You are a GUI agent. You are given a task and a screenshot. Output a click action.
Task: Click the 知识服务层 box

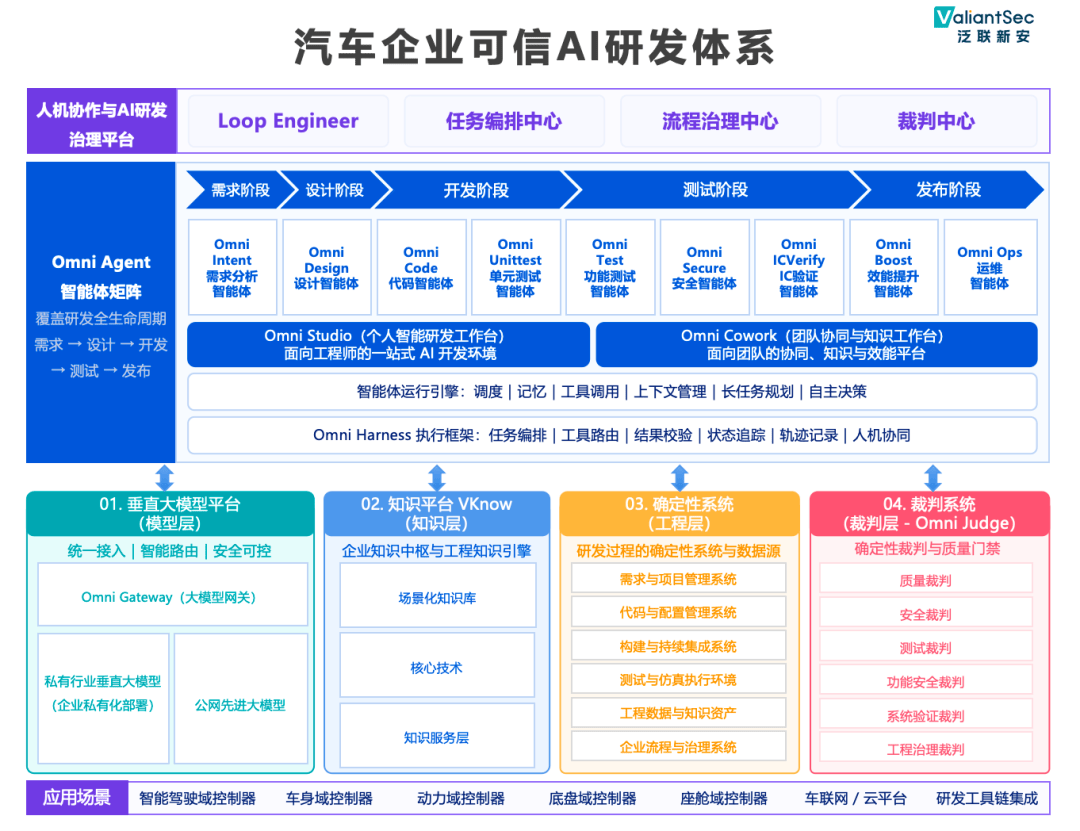click(437, 736)
